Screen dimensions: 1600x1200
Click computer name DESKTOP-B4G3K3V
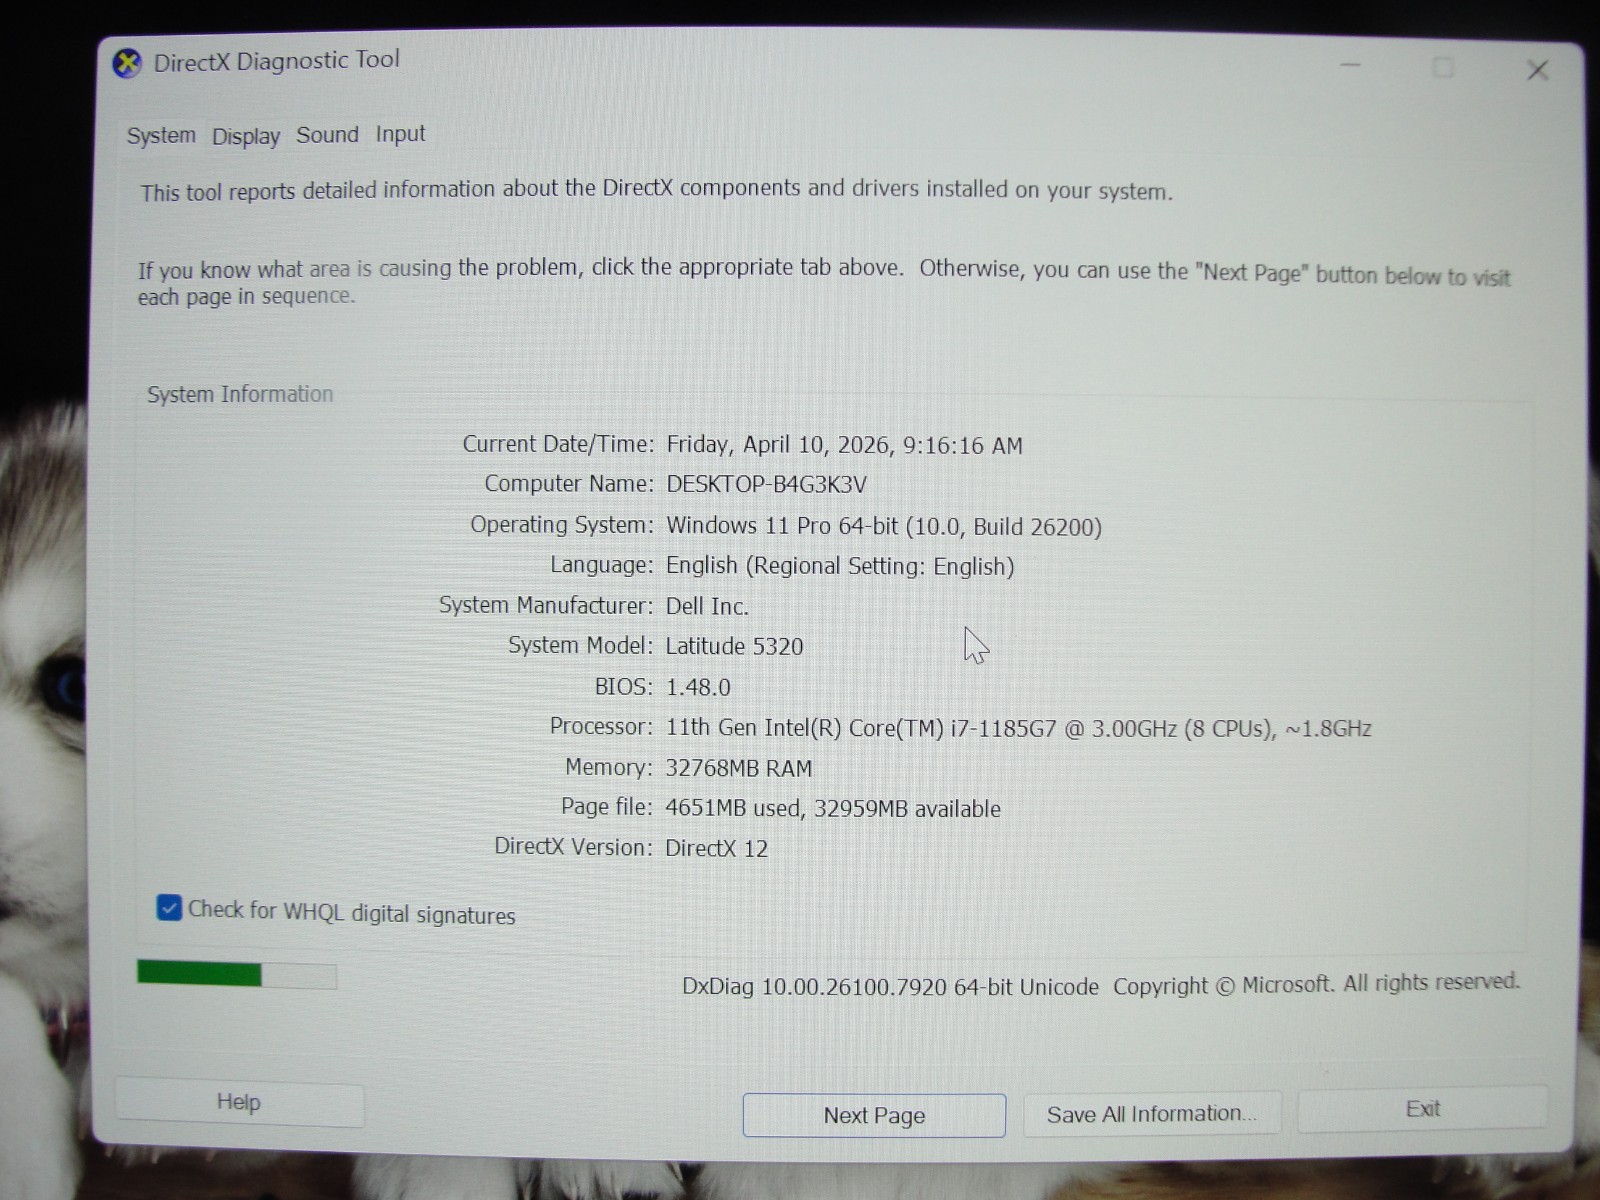click(x=766, y=485)
